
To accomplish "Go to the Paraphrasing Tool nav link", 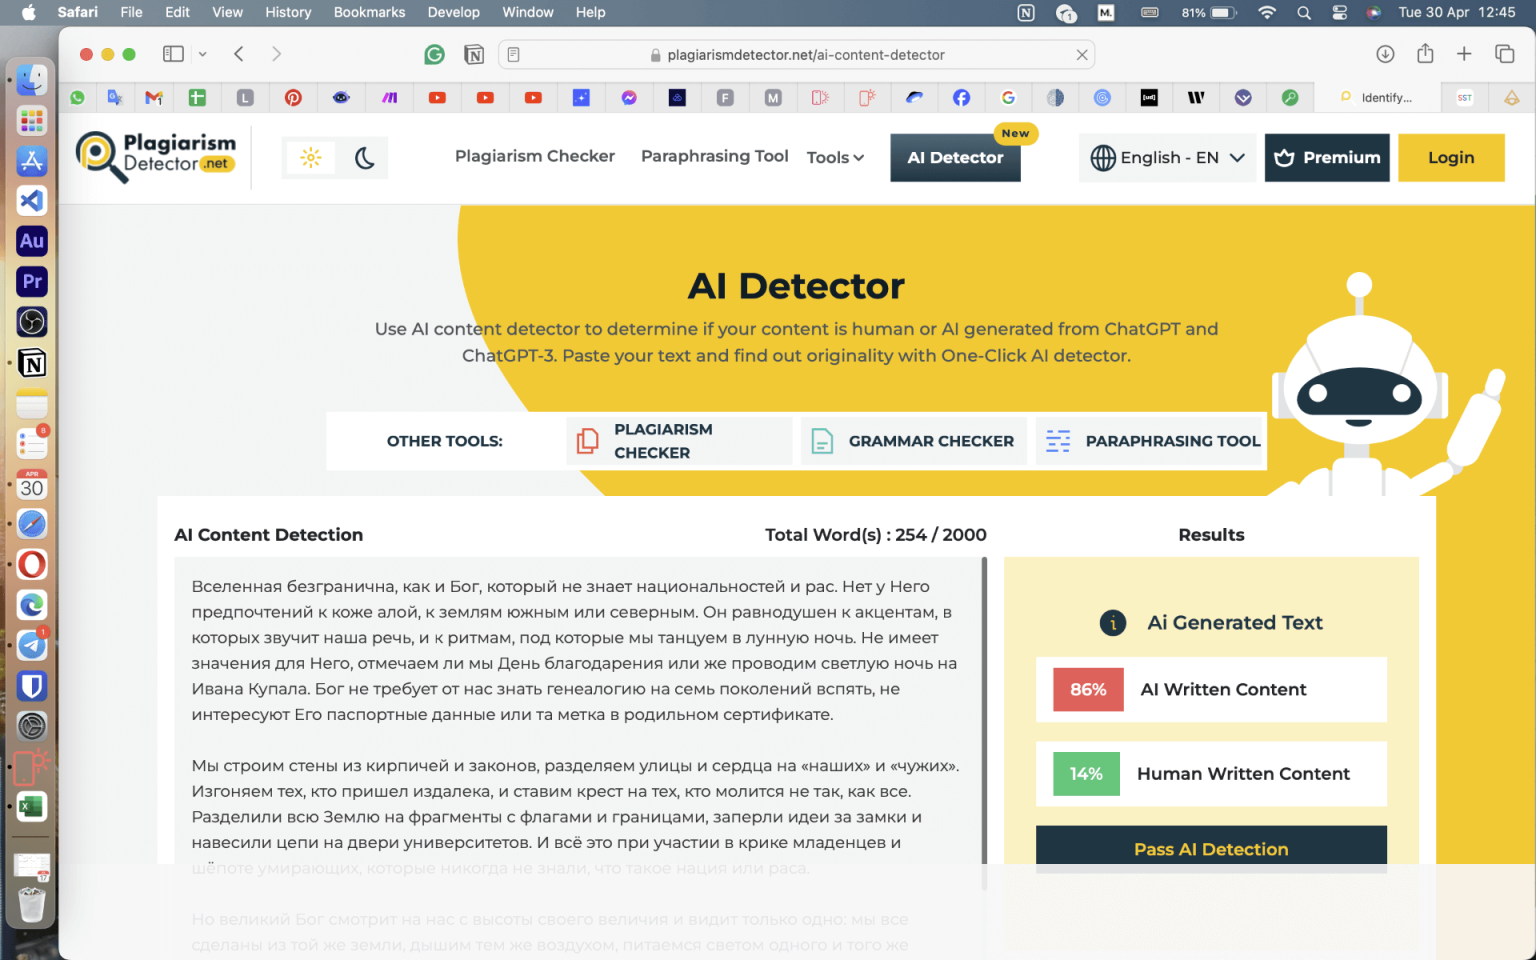I will tap(715, 156).
